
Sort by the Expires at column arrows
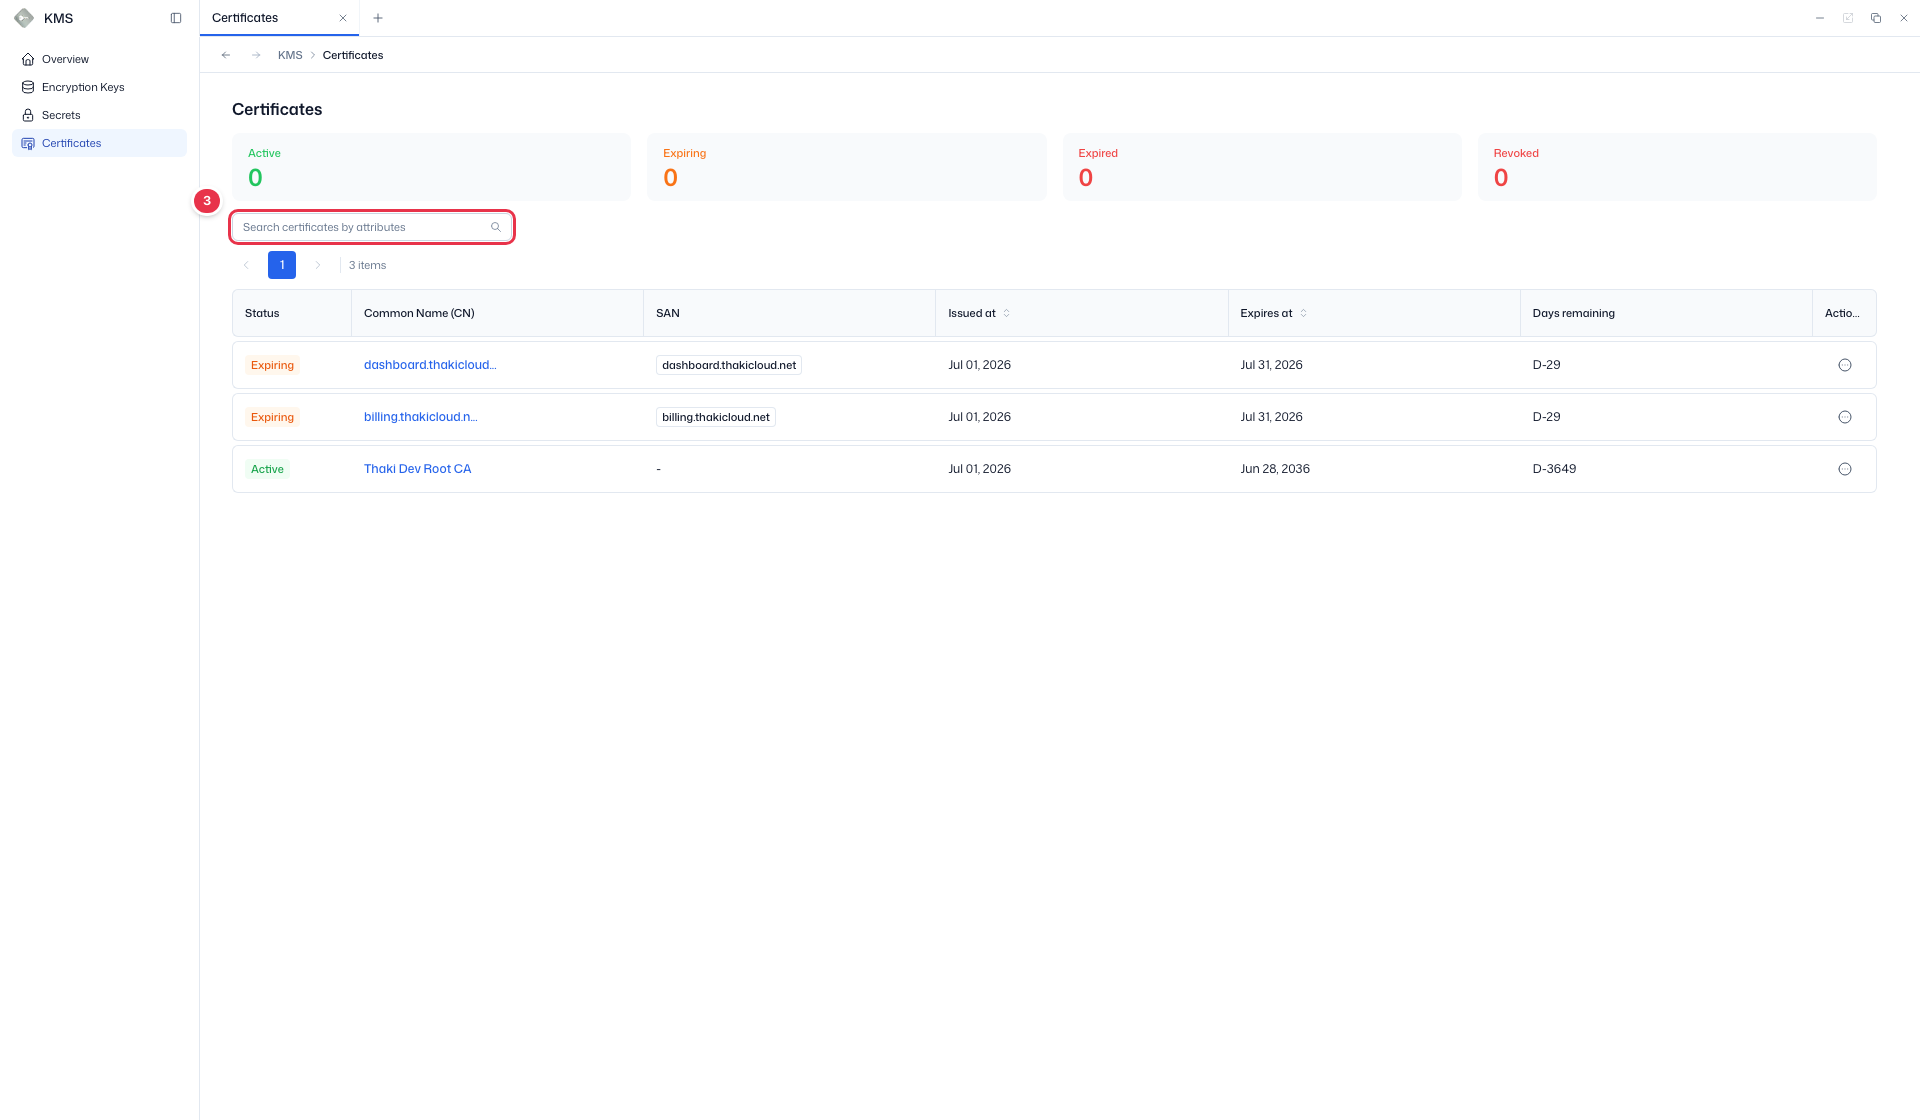click(x=1303, y=313)
